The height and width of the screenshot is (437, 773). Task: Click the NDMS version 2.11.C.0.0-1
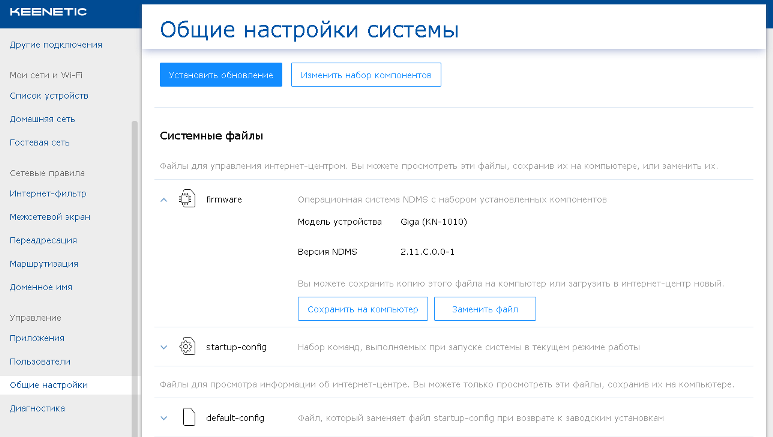427,252
